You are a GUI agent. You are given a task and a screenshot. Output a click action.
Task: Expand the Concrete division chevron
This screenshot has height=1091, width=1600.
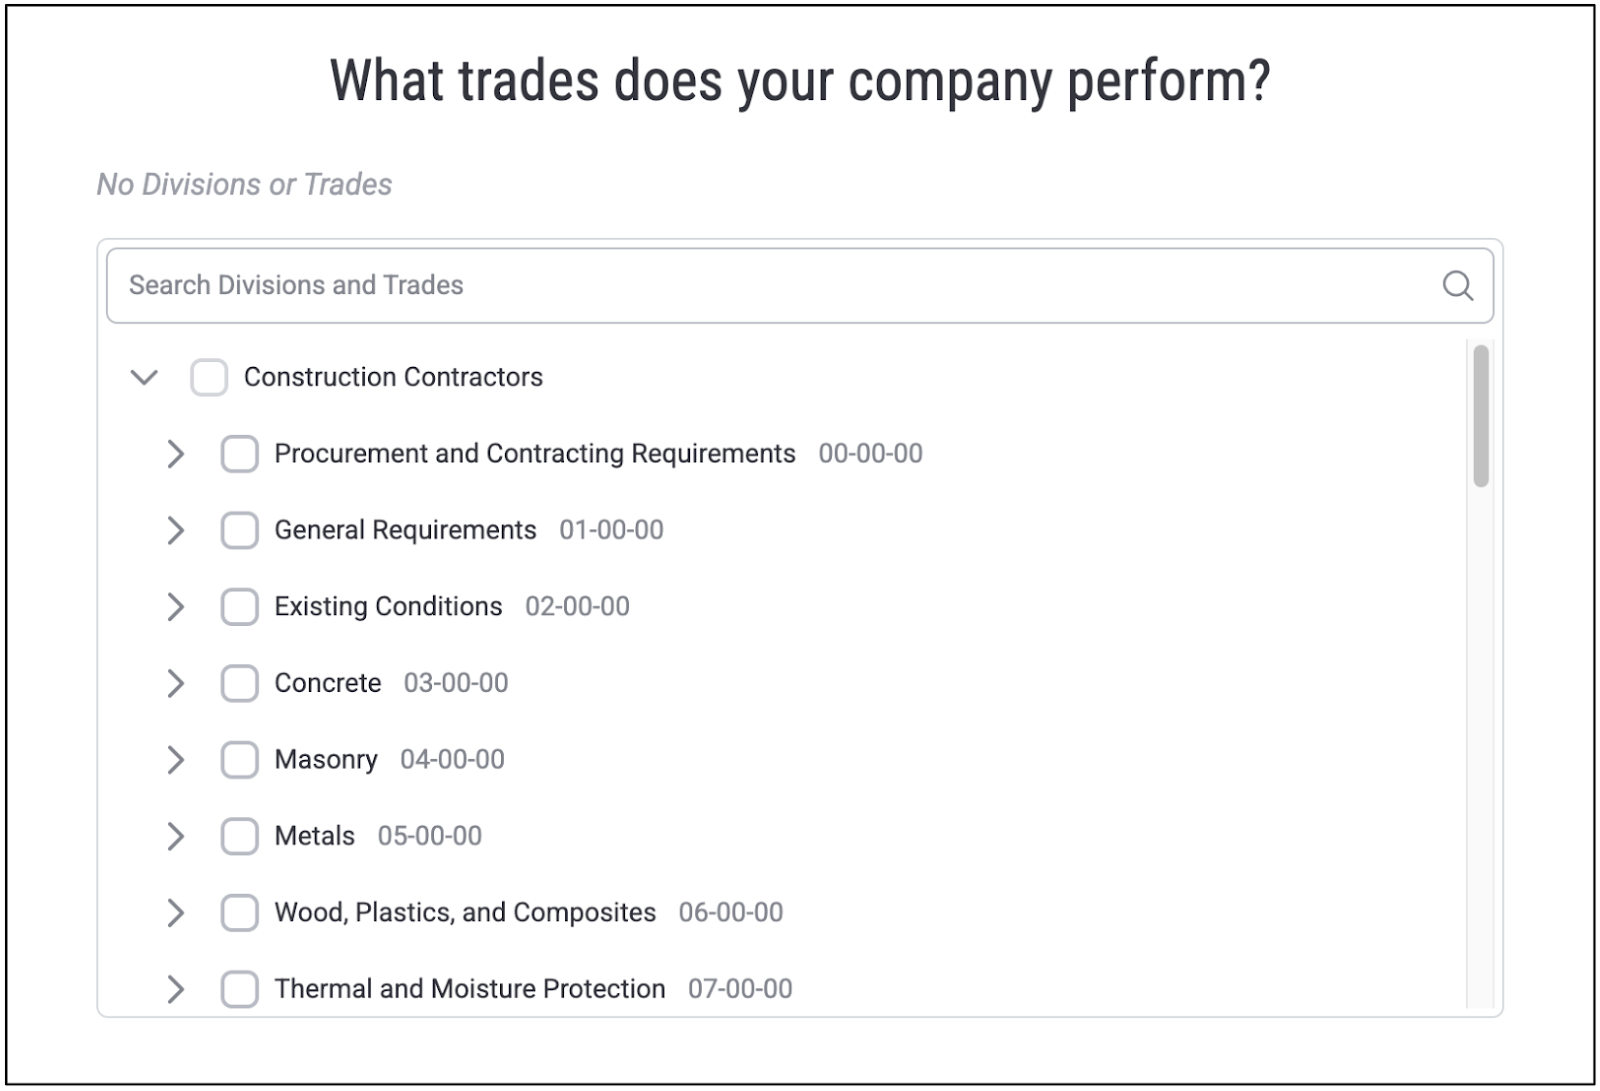(176, 683)
